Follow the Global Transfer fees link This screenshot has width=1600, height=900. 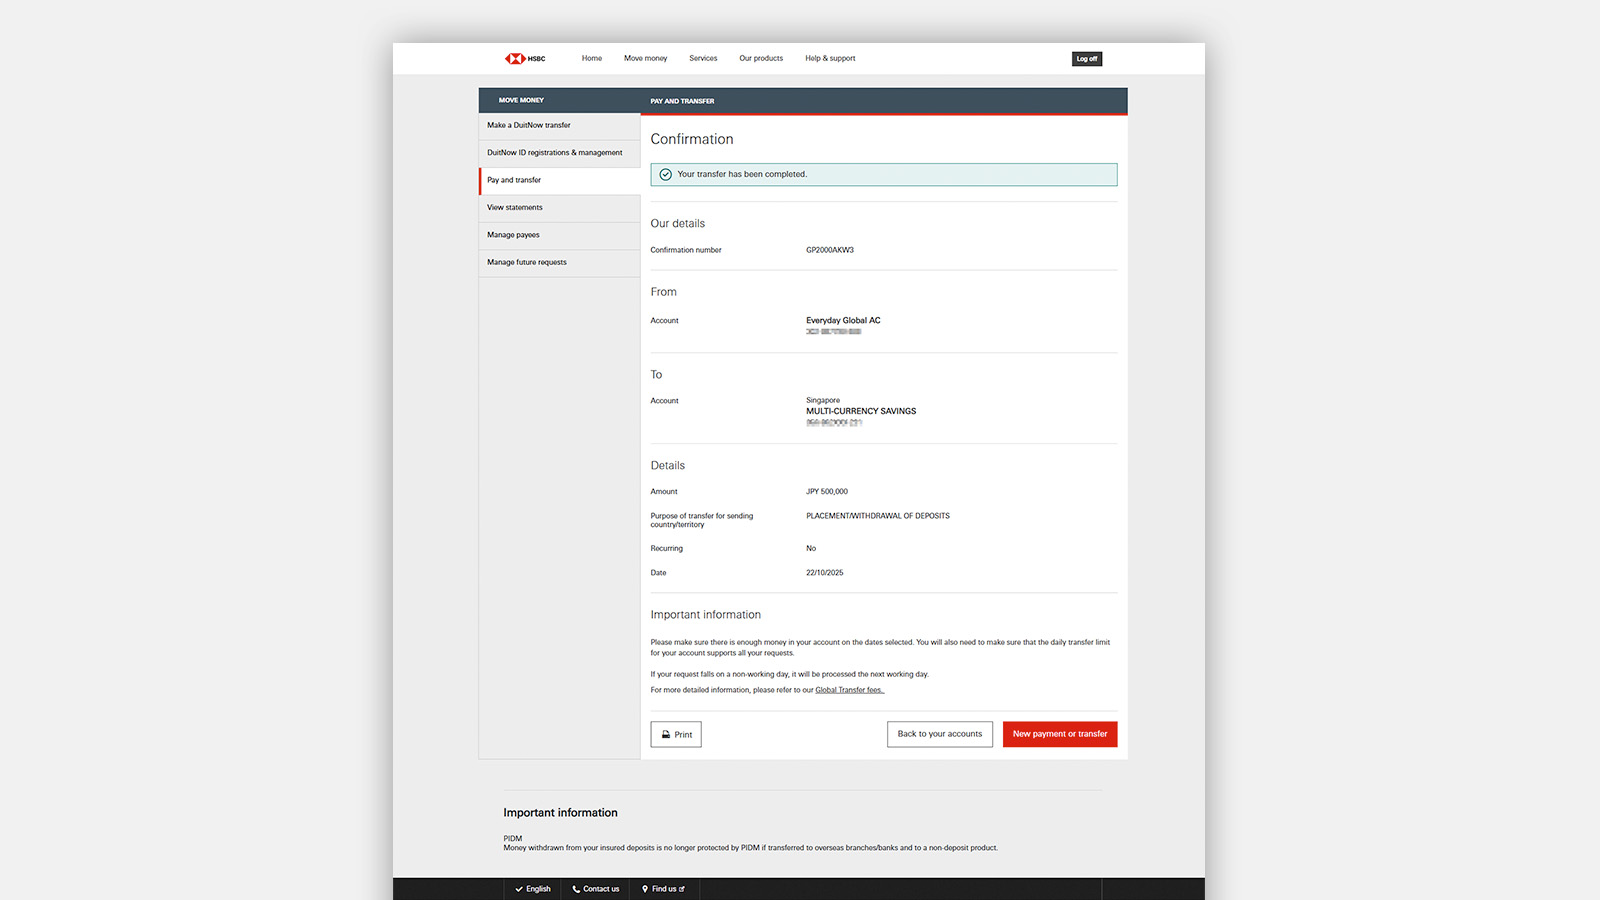point(849,690)
